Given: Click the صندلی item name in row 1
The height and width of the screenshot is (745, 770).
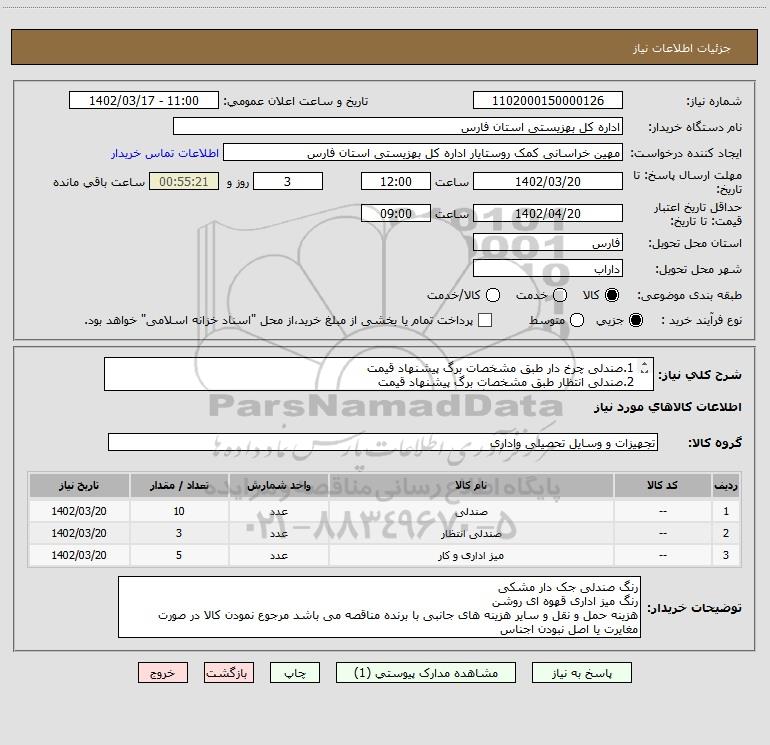Looking at the screenshot, I should point(471,511).
